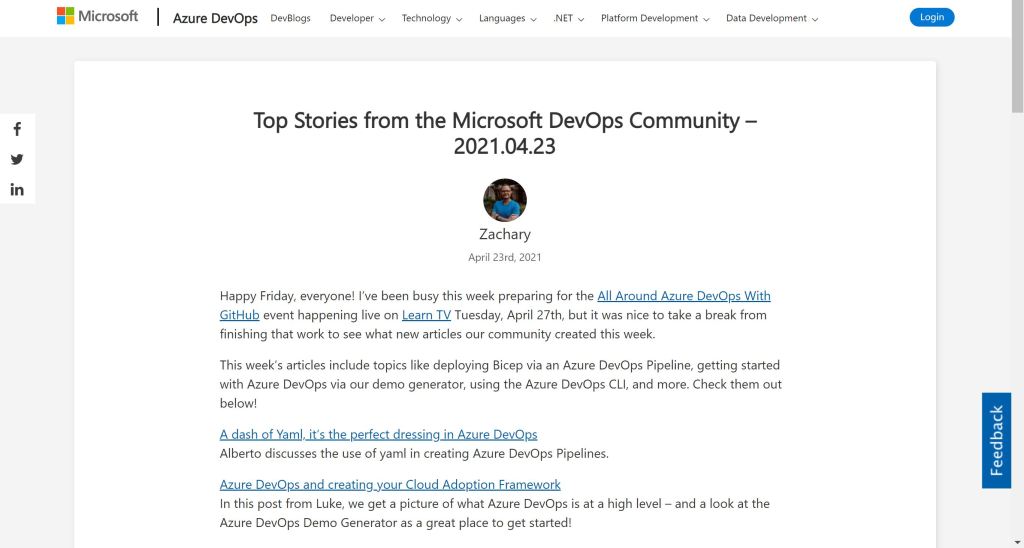Expand Platform Development menu
The image size is (1024, 548).
(655, 18)
